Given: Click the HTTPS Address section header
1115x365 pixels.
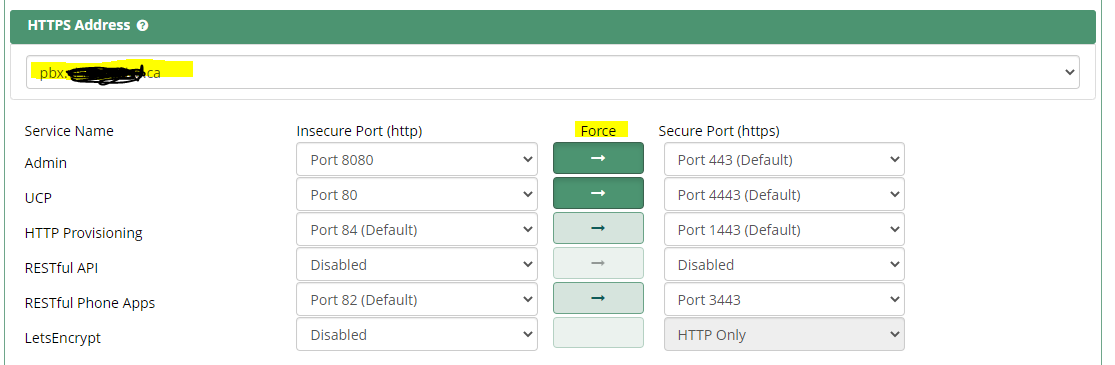Looking at the screenshot, I should [x=553, y=26].
